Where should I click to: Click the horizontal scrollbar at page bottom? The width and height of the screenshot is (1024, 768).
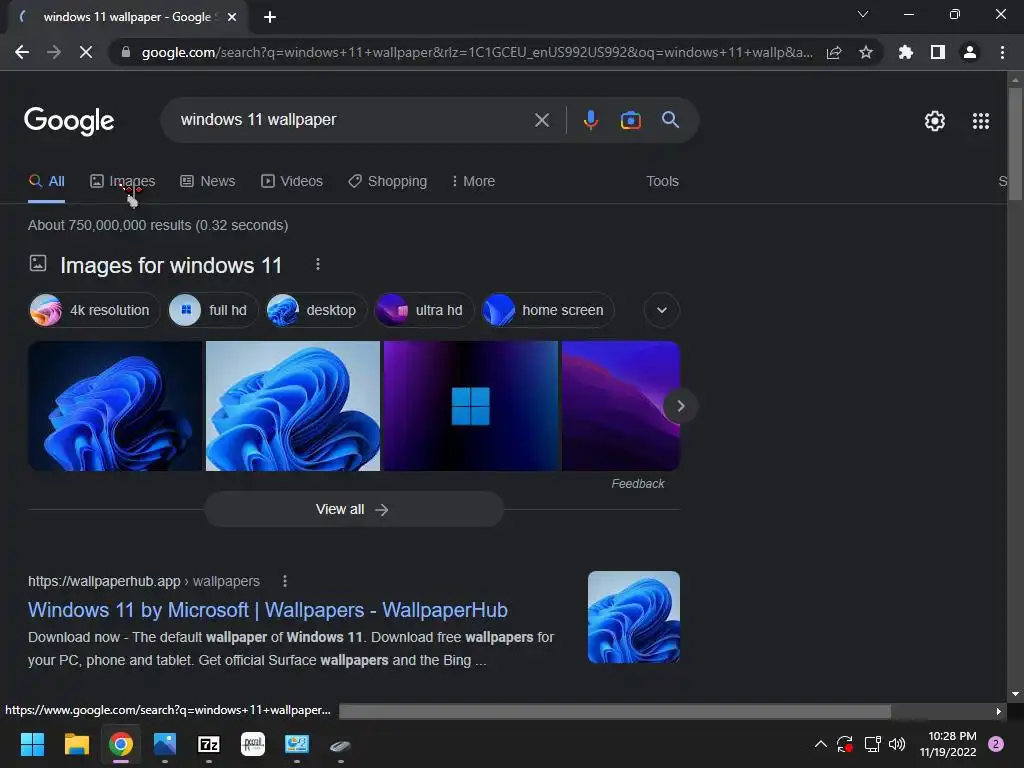point(615,711)
